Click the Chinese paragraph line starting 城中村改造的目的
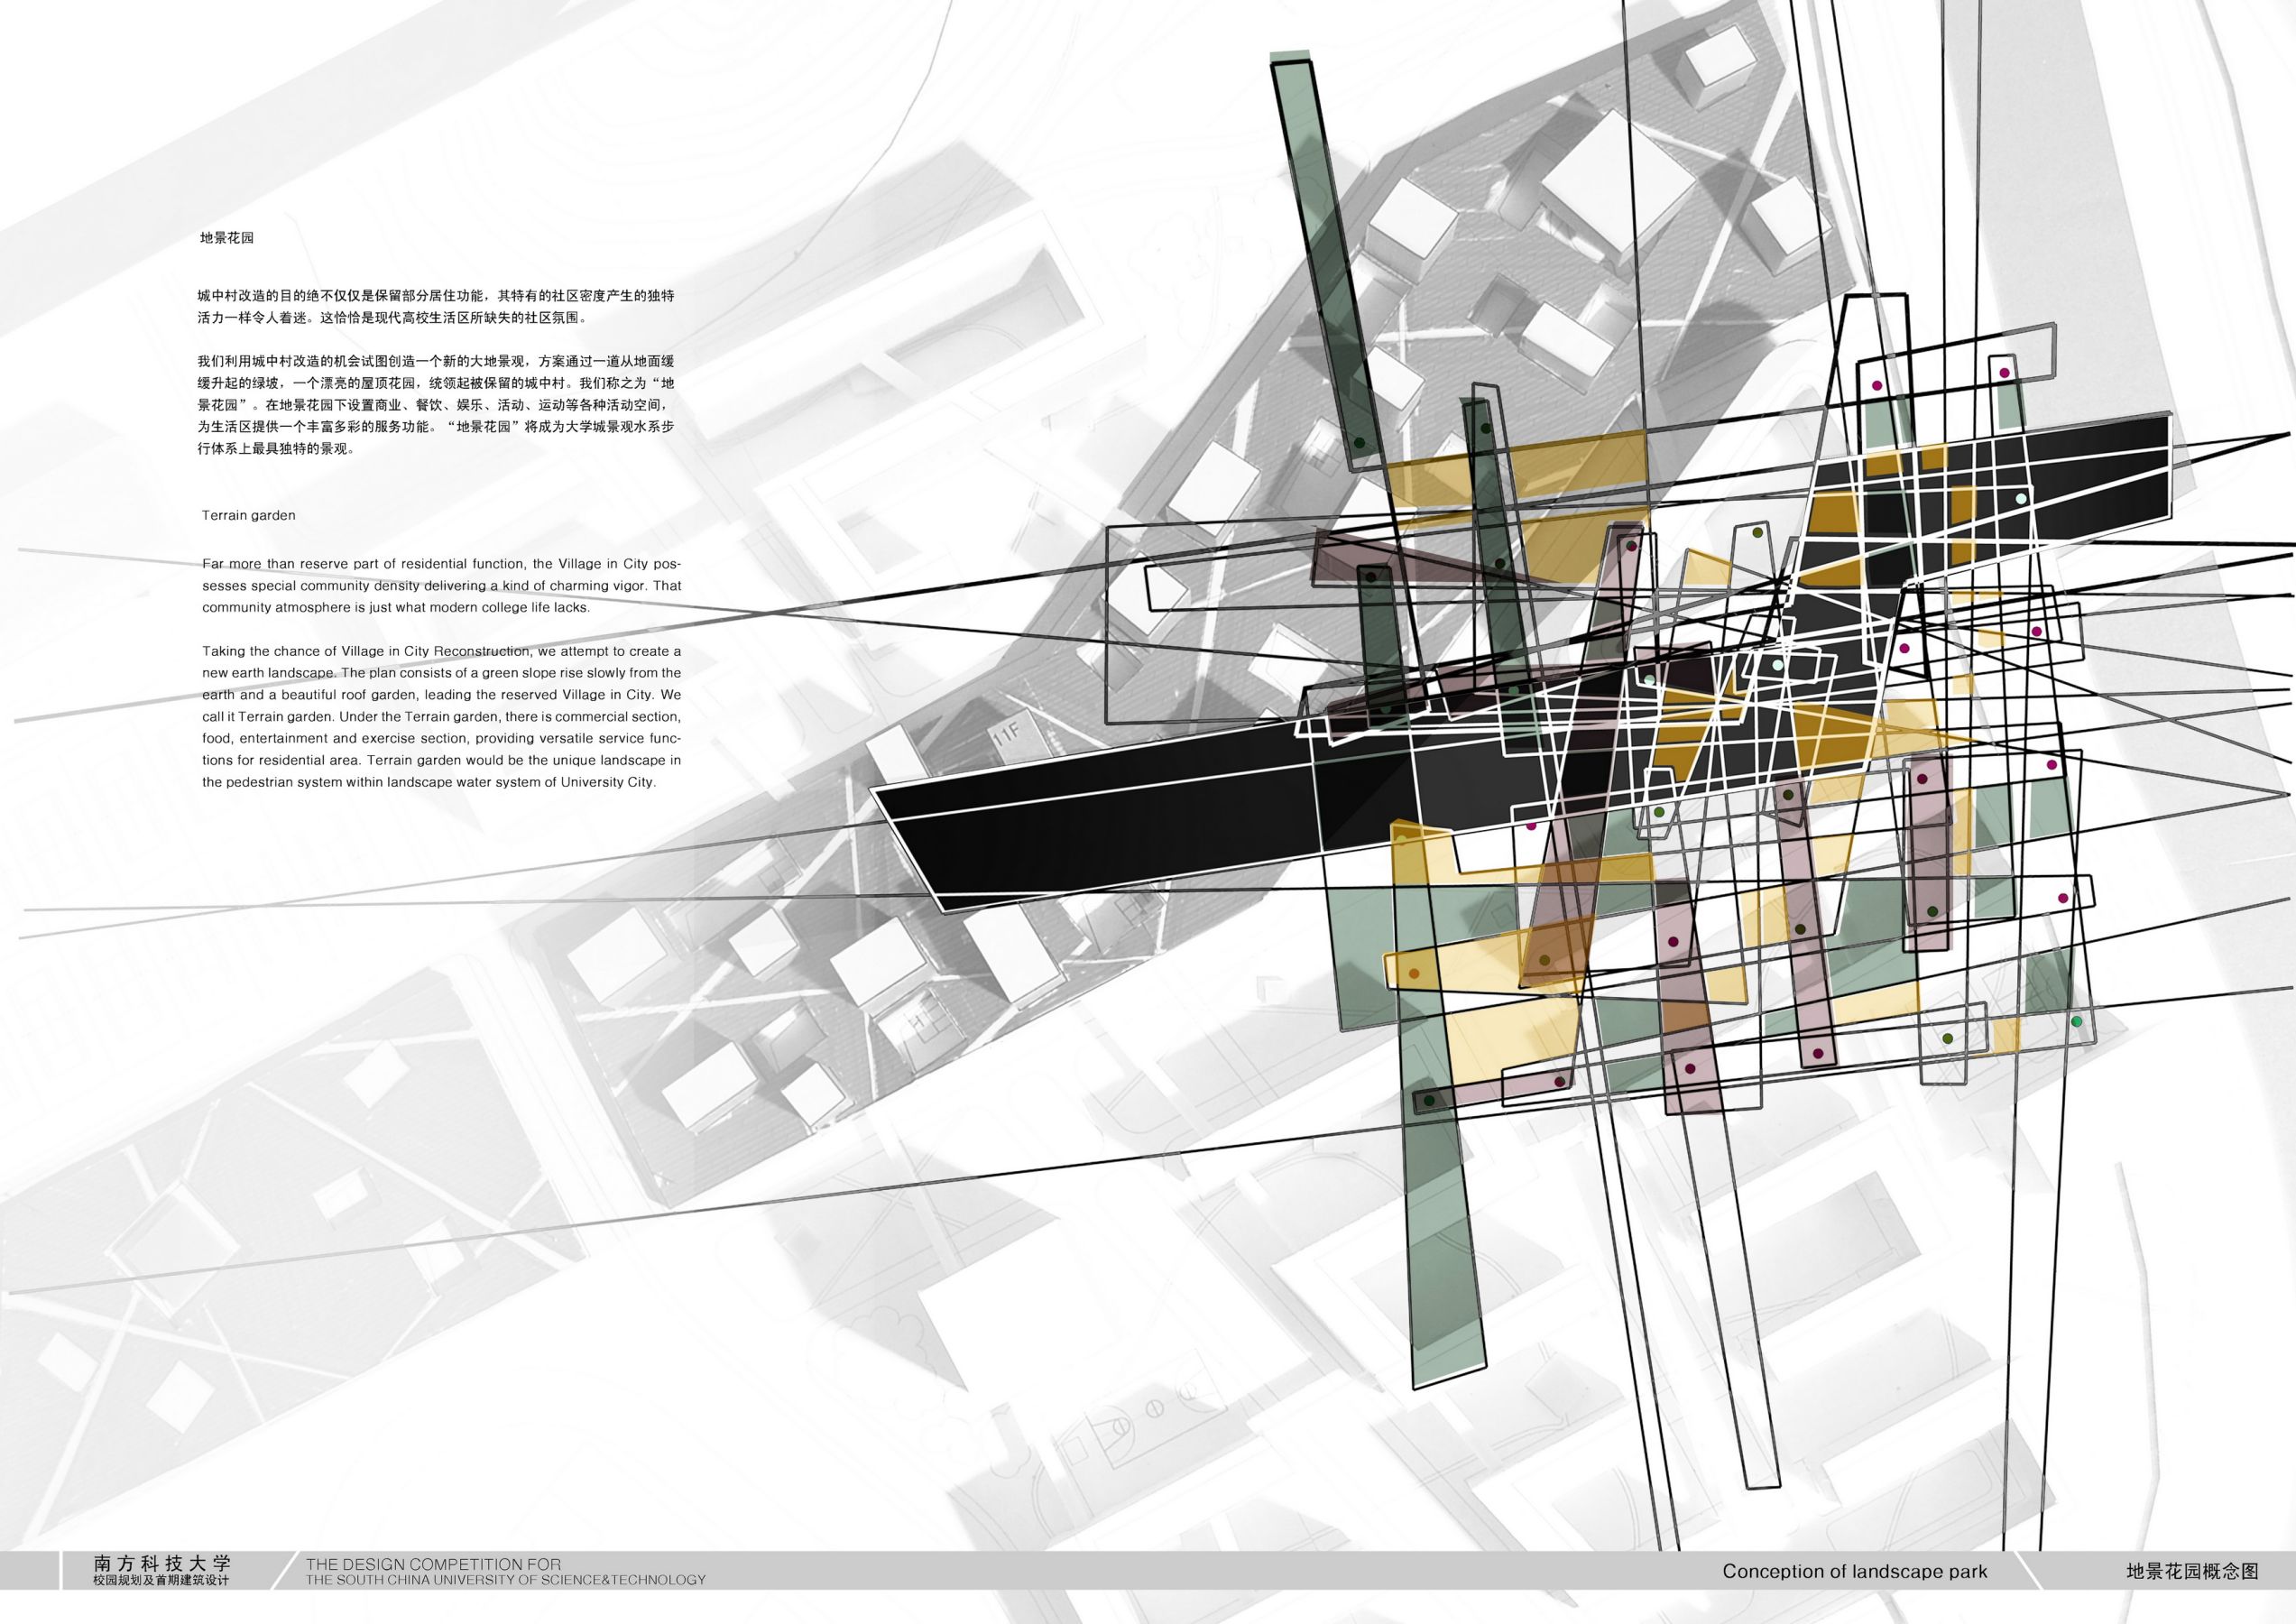This screenshot has height=1624, width=2296. [x=436, y=296]
